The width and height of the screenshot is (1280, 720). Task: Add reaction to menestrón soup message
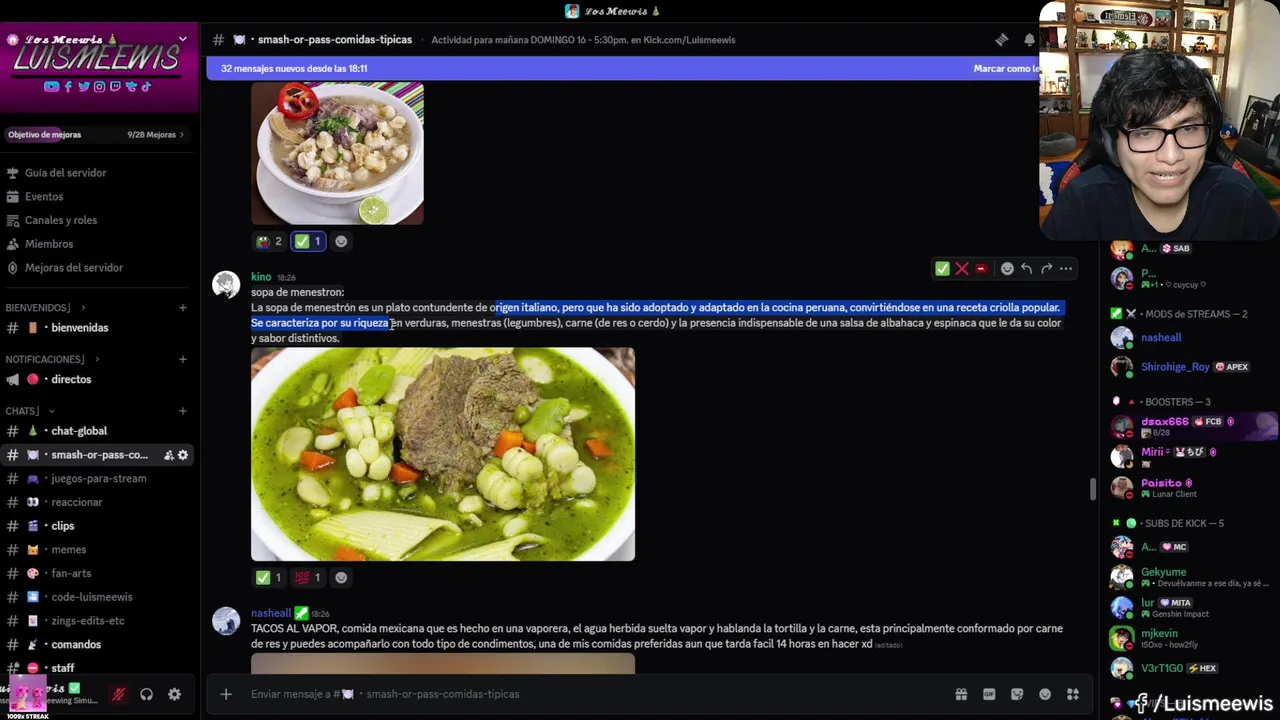(x=341, y=577)
